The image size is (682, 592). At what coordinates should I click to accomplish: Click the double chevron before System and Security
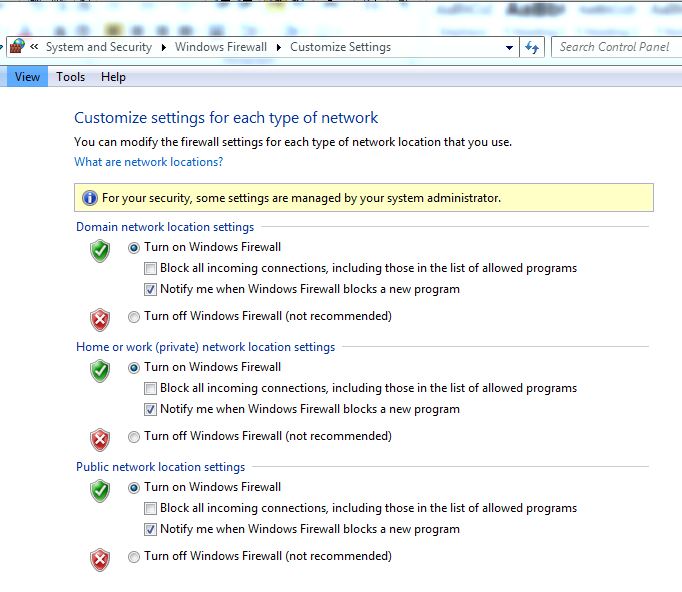click(34, 47)
